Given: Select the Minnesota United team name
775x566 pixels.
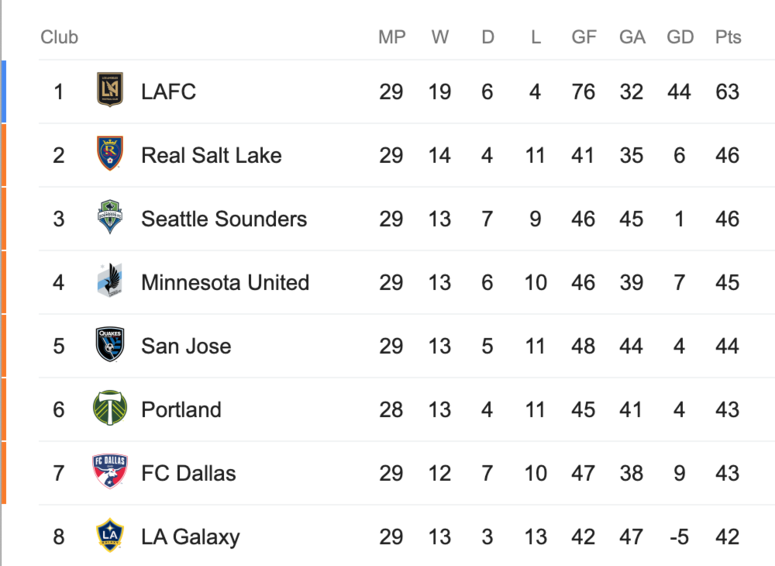Looking at the screenshot, I should pyautogui.click(x=225, y=282).
